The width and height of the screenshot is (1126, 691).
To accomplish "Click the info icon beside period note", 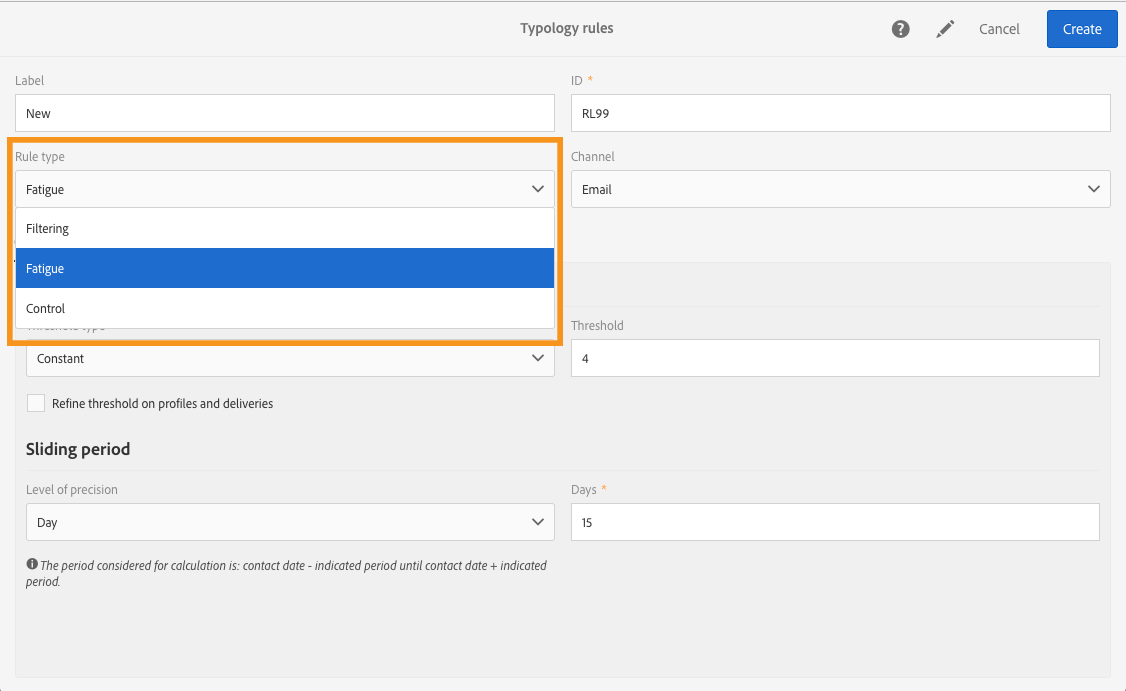I will (32, 565).
